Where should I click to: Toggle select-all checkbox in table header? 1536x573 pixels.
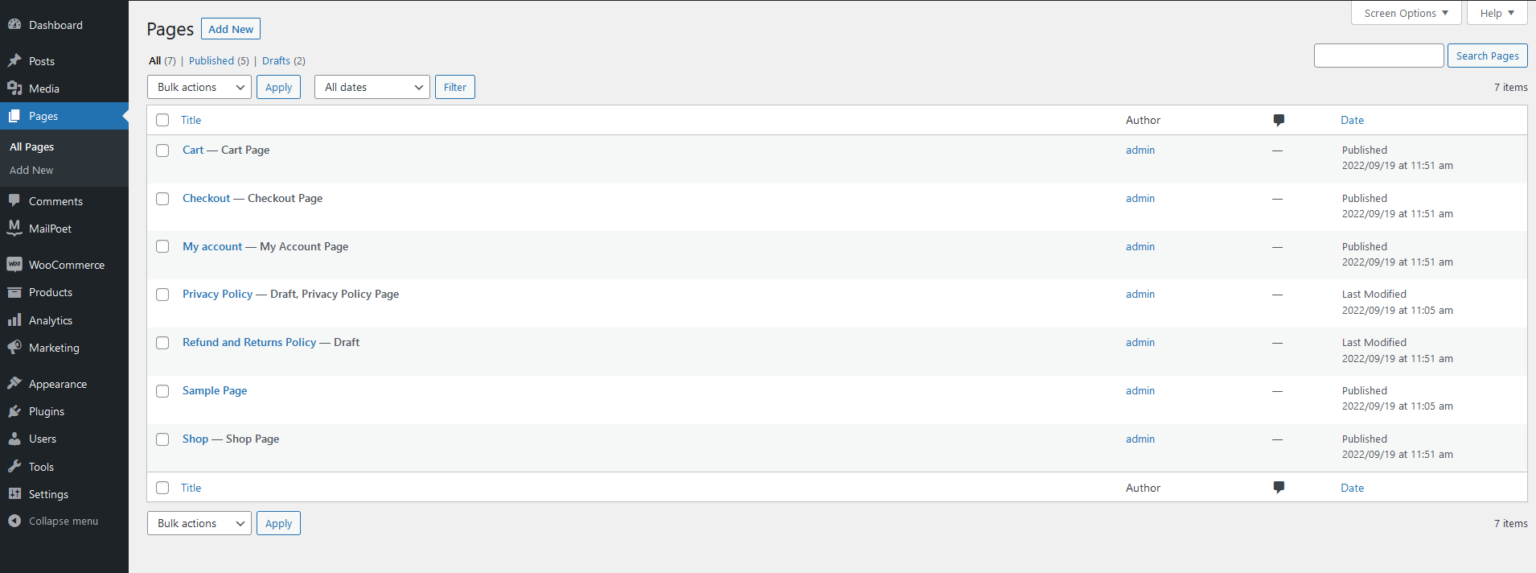coord(162,120)
